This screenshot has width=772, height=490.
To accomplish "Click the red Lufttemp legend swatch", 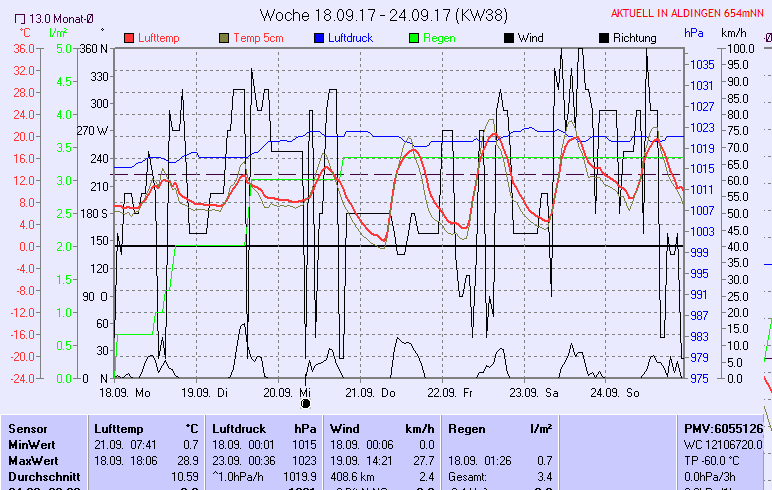I will (129, 38).
